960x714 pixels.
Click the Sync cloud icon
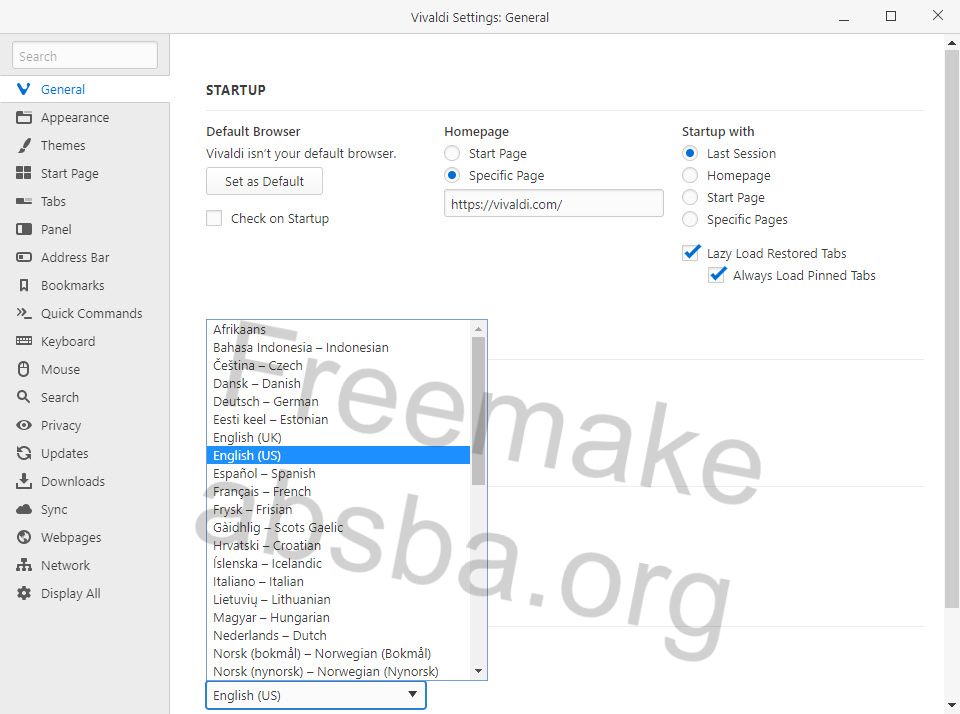coord(23,509)
